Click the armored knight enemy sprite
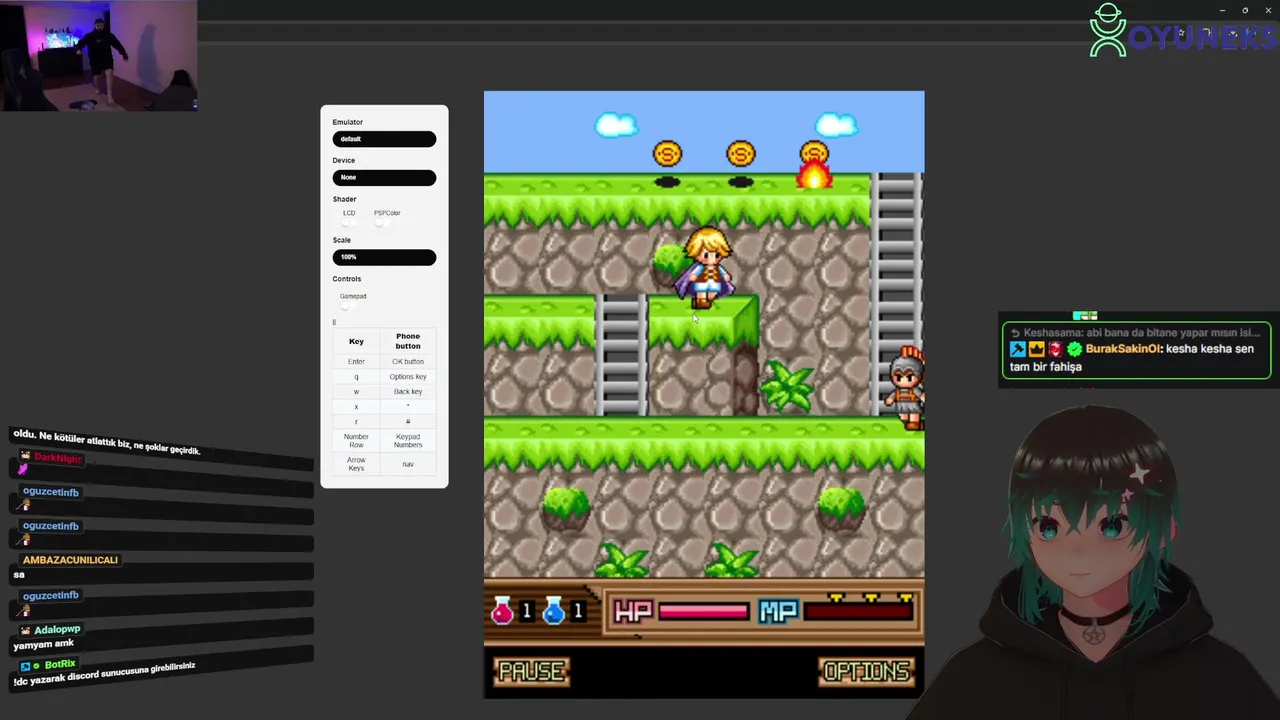 coord(907,388)
